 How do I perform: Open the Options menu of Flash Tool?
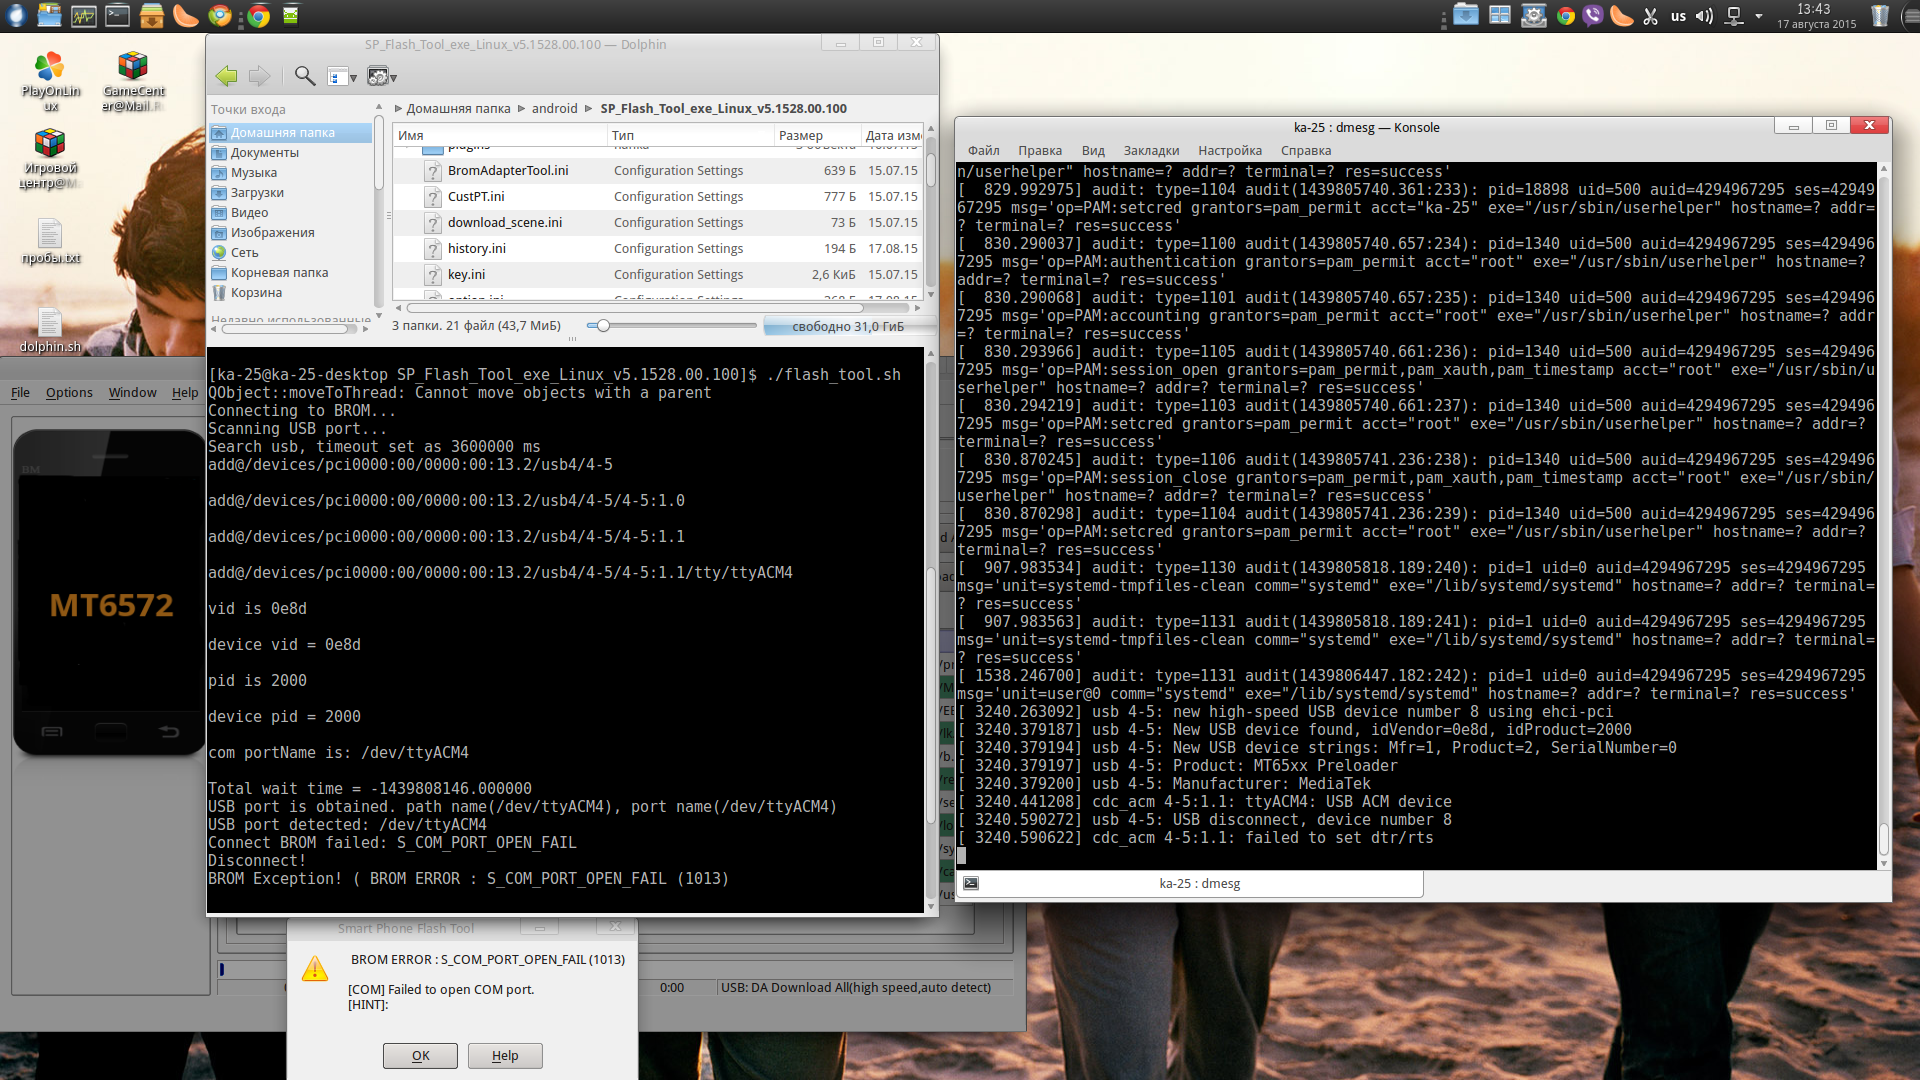[x=69, y=393]
